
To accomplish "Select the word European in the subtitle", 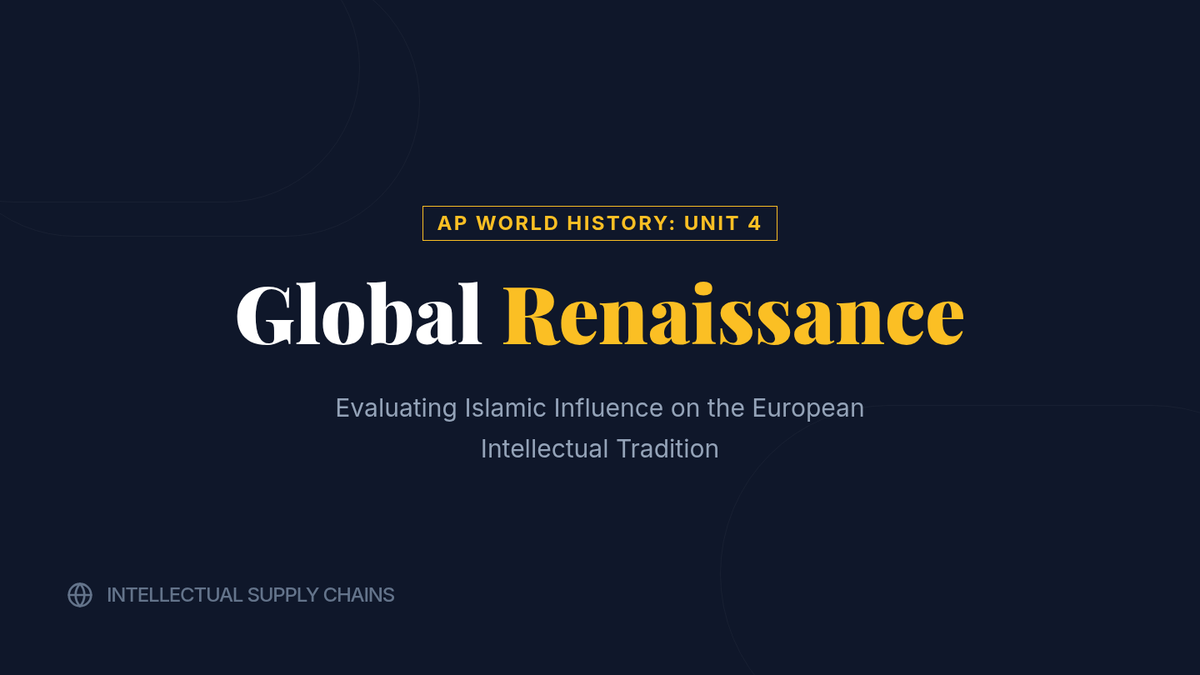I will point(808,408).
